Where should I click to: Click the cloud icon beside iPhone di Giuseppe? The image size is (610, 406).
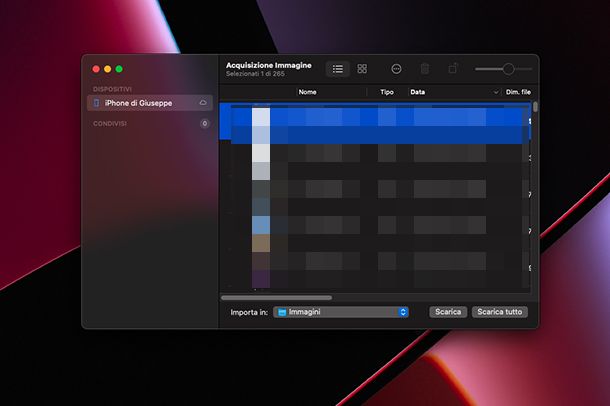click(203, 103)
